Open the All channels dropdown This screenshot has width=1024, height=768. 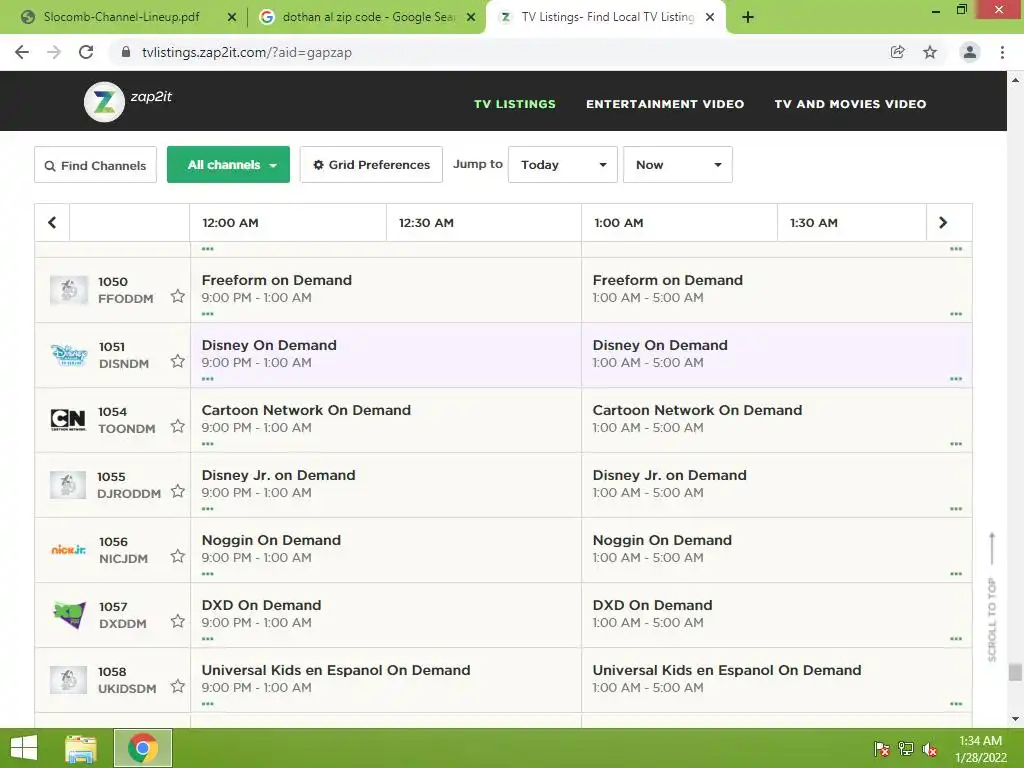tap(229, 165)
